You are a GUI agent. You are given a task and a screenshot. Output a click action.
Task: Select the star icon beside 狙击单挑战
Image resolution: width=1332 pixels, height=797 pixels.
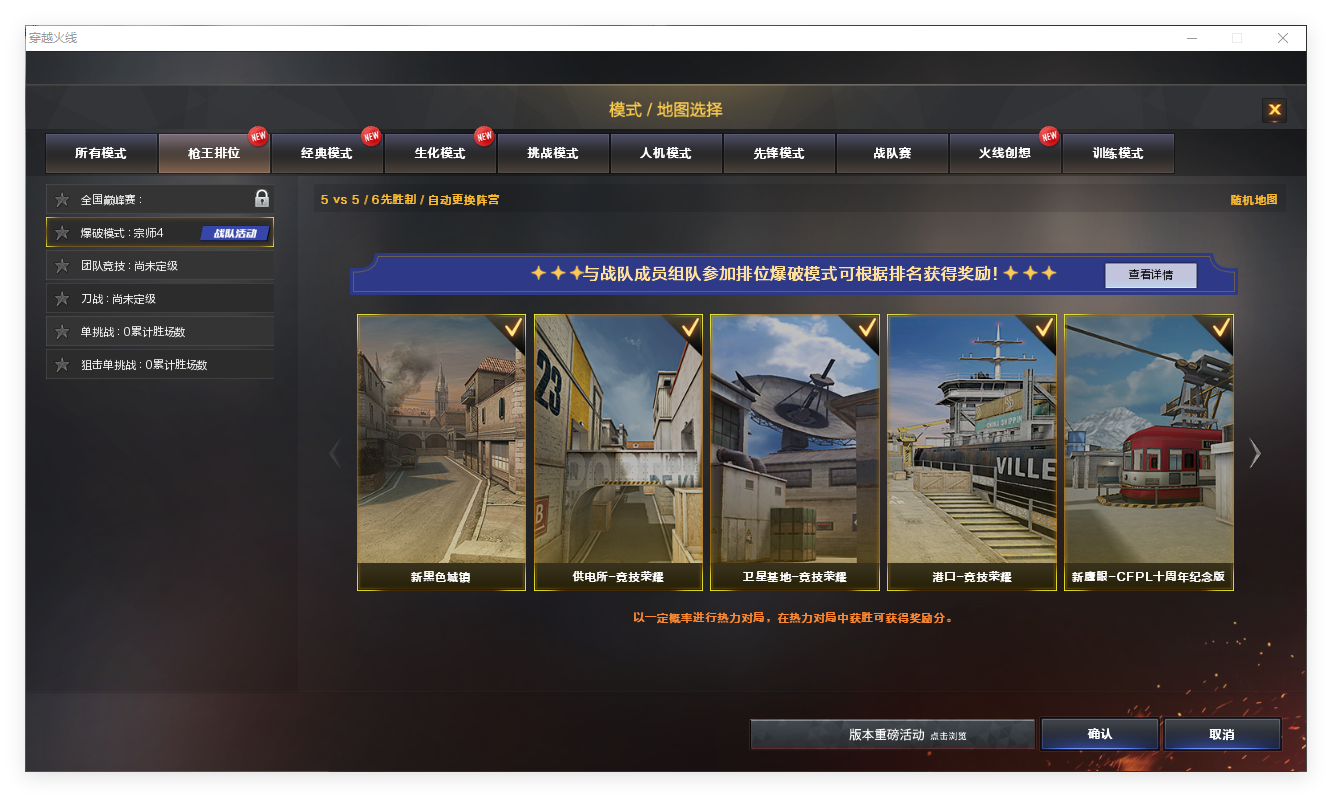[60, 363]
